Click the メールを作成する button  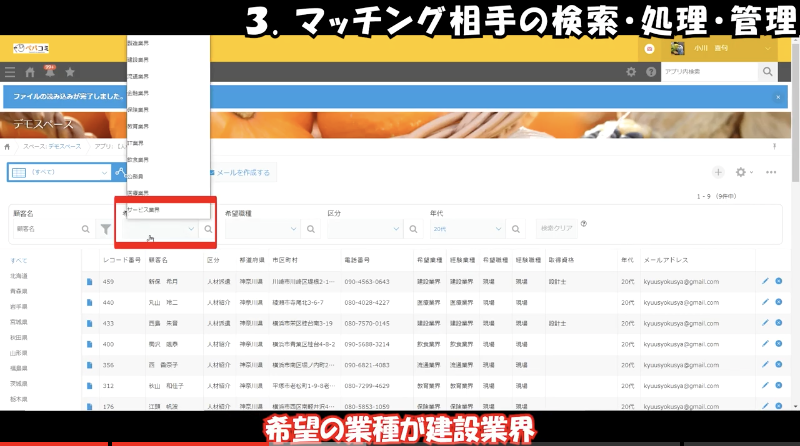[237, 172]
